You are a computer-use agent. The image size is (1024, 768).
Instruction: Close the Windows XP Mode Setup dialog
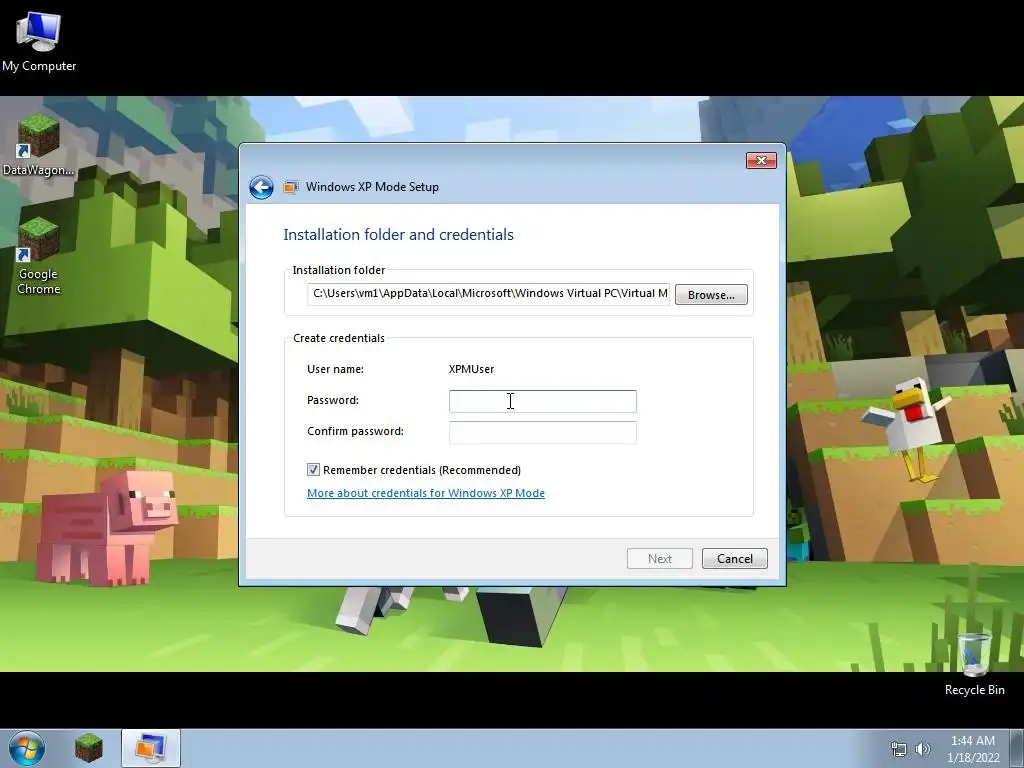point(761,161)
